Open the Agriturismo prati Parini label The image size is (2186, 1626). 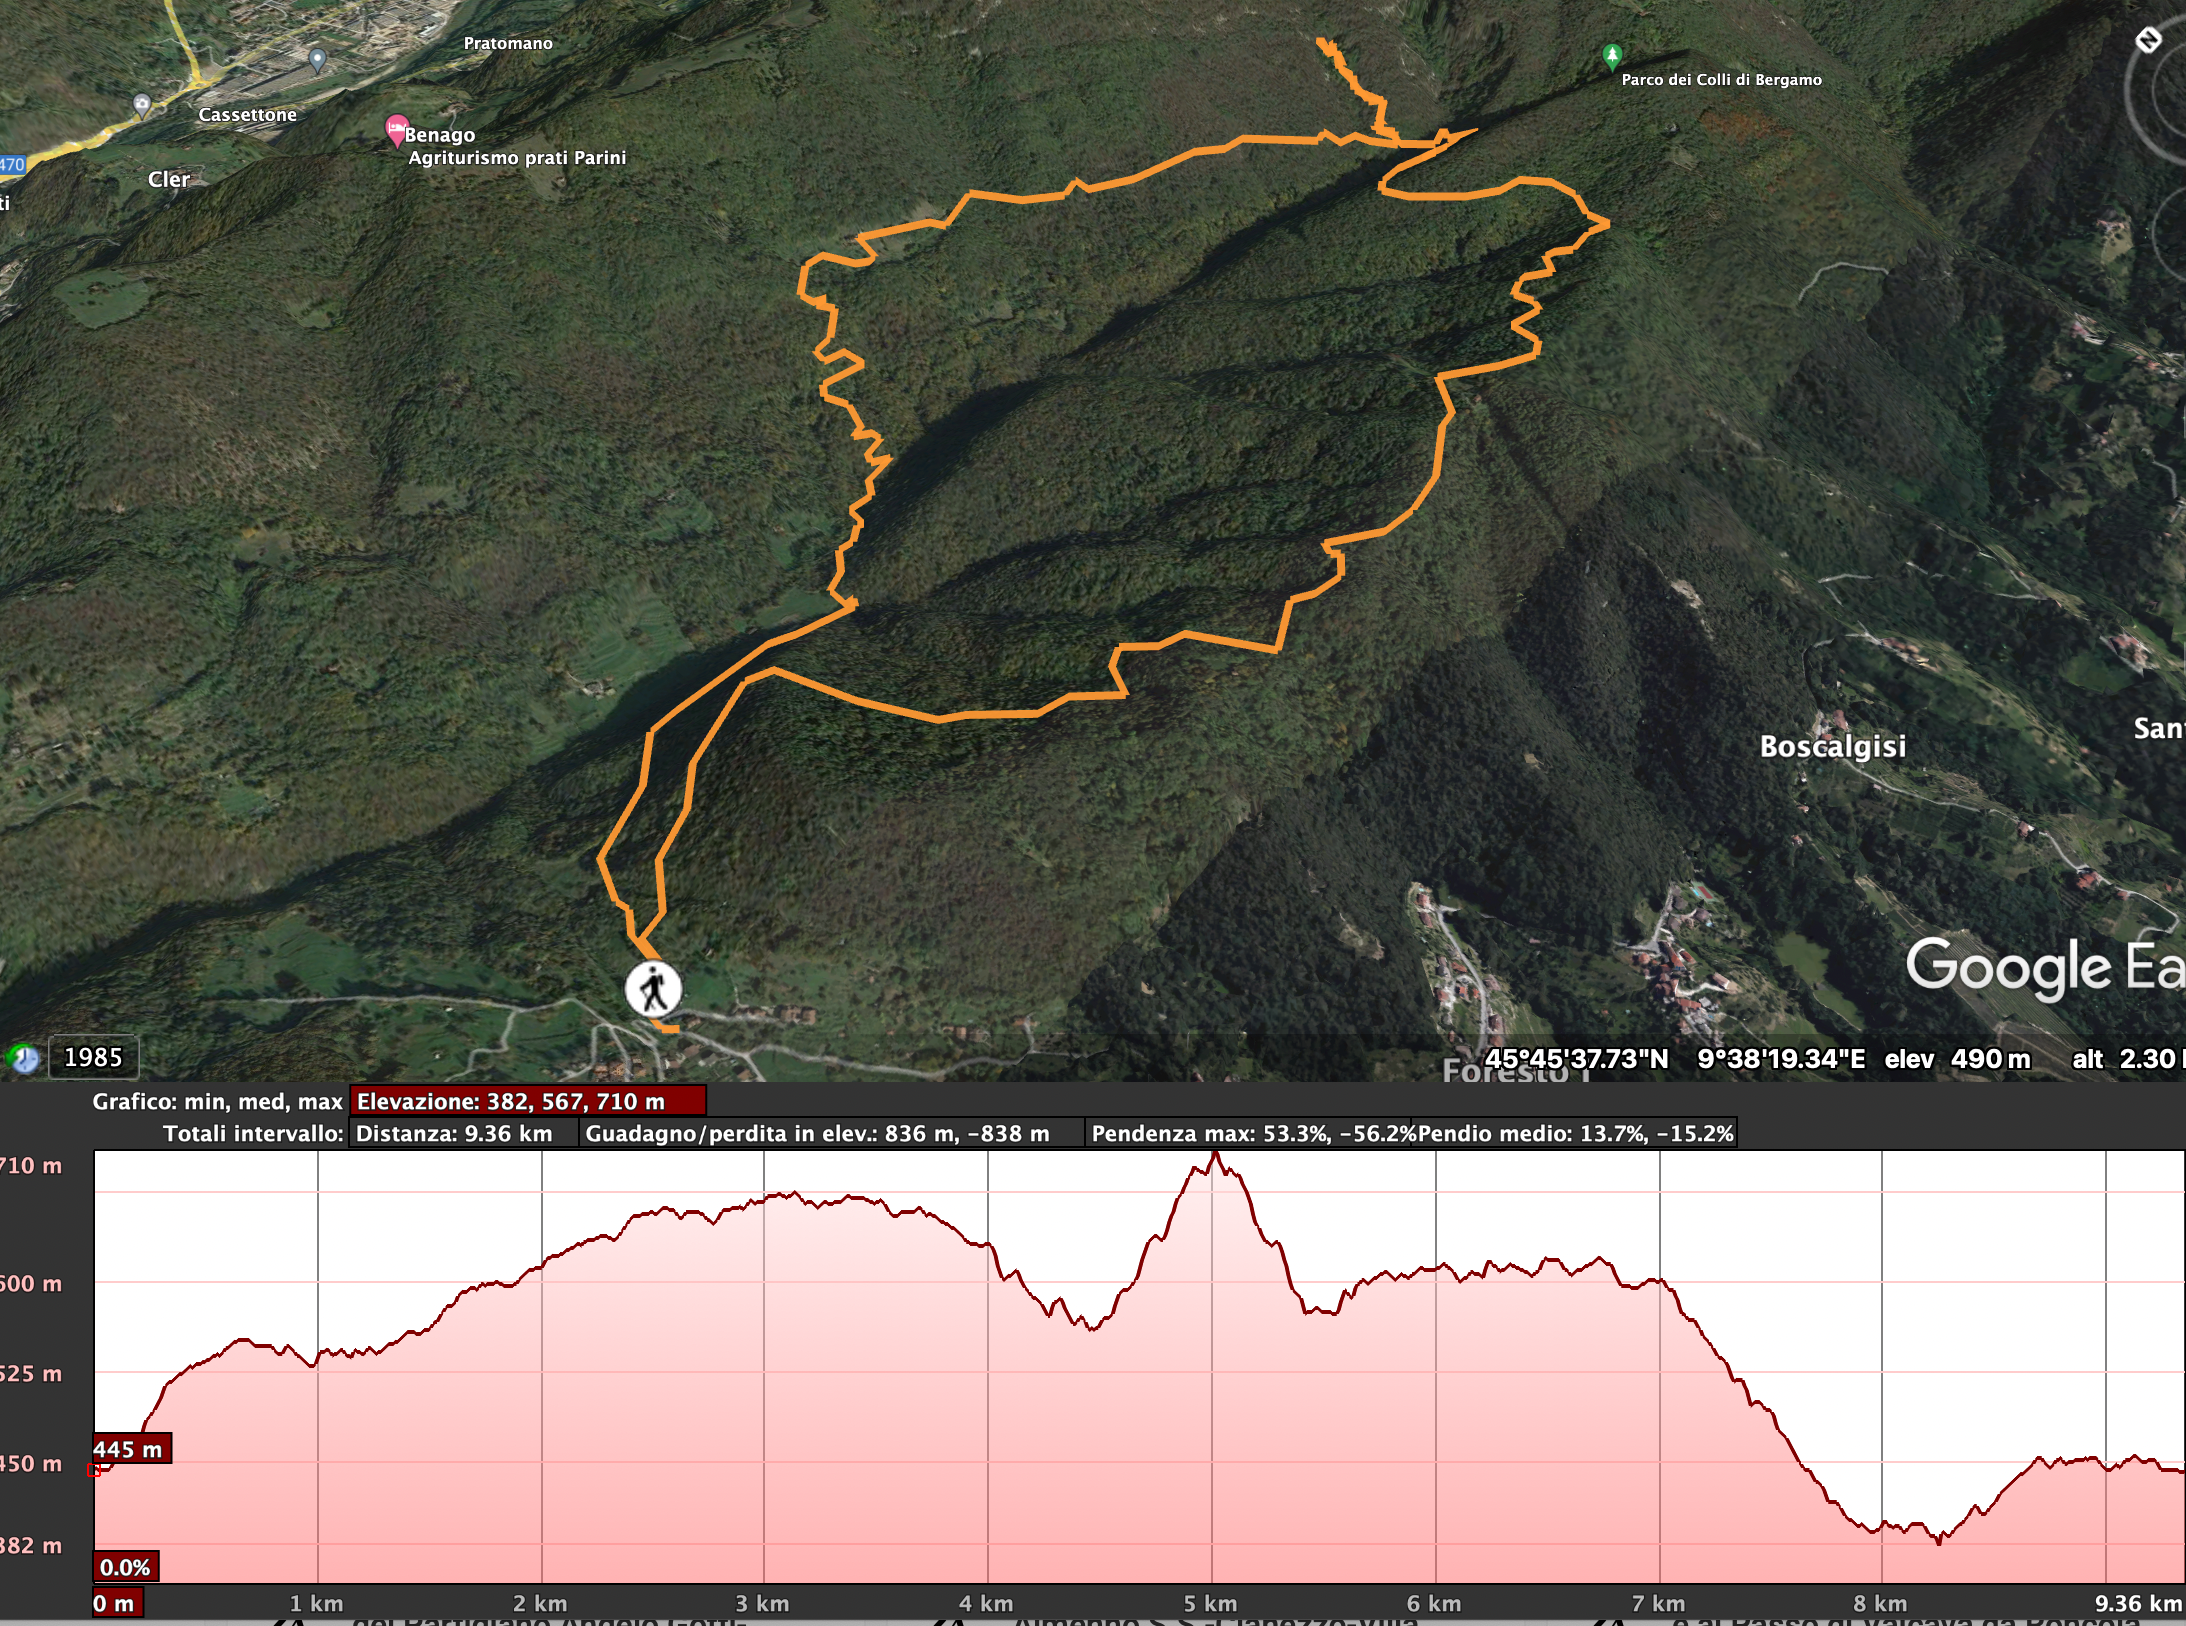pyautogui.click(x=517, y=157)
